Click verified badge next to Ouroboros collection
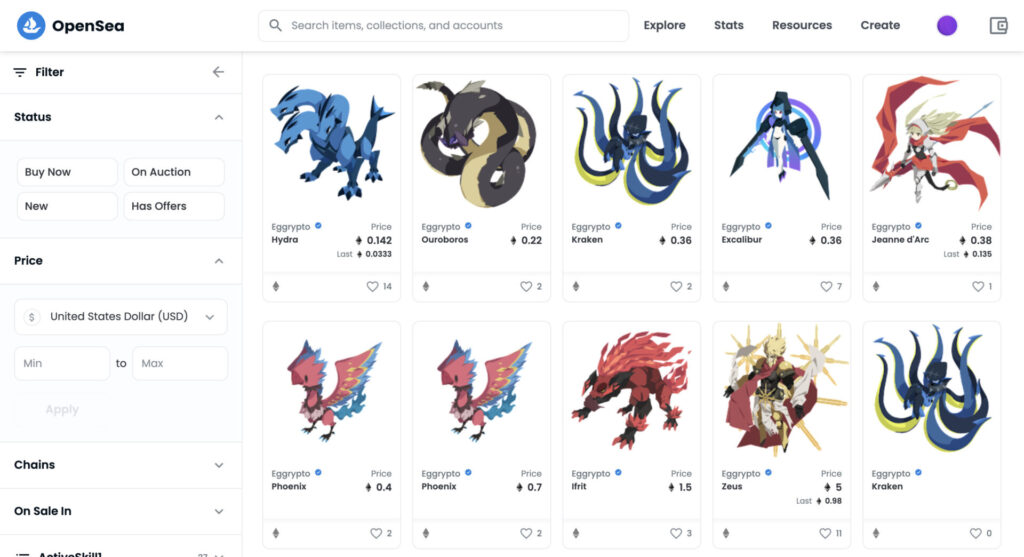 [468, 226]
